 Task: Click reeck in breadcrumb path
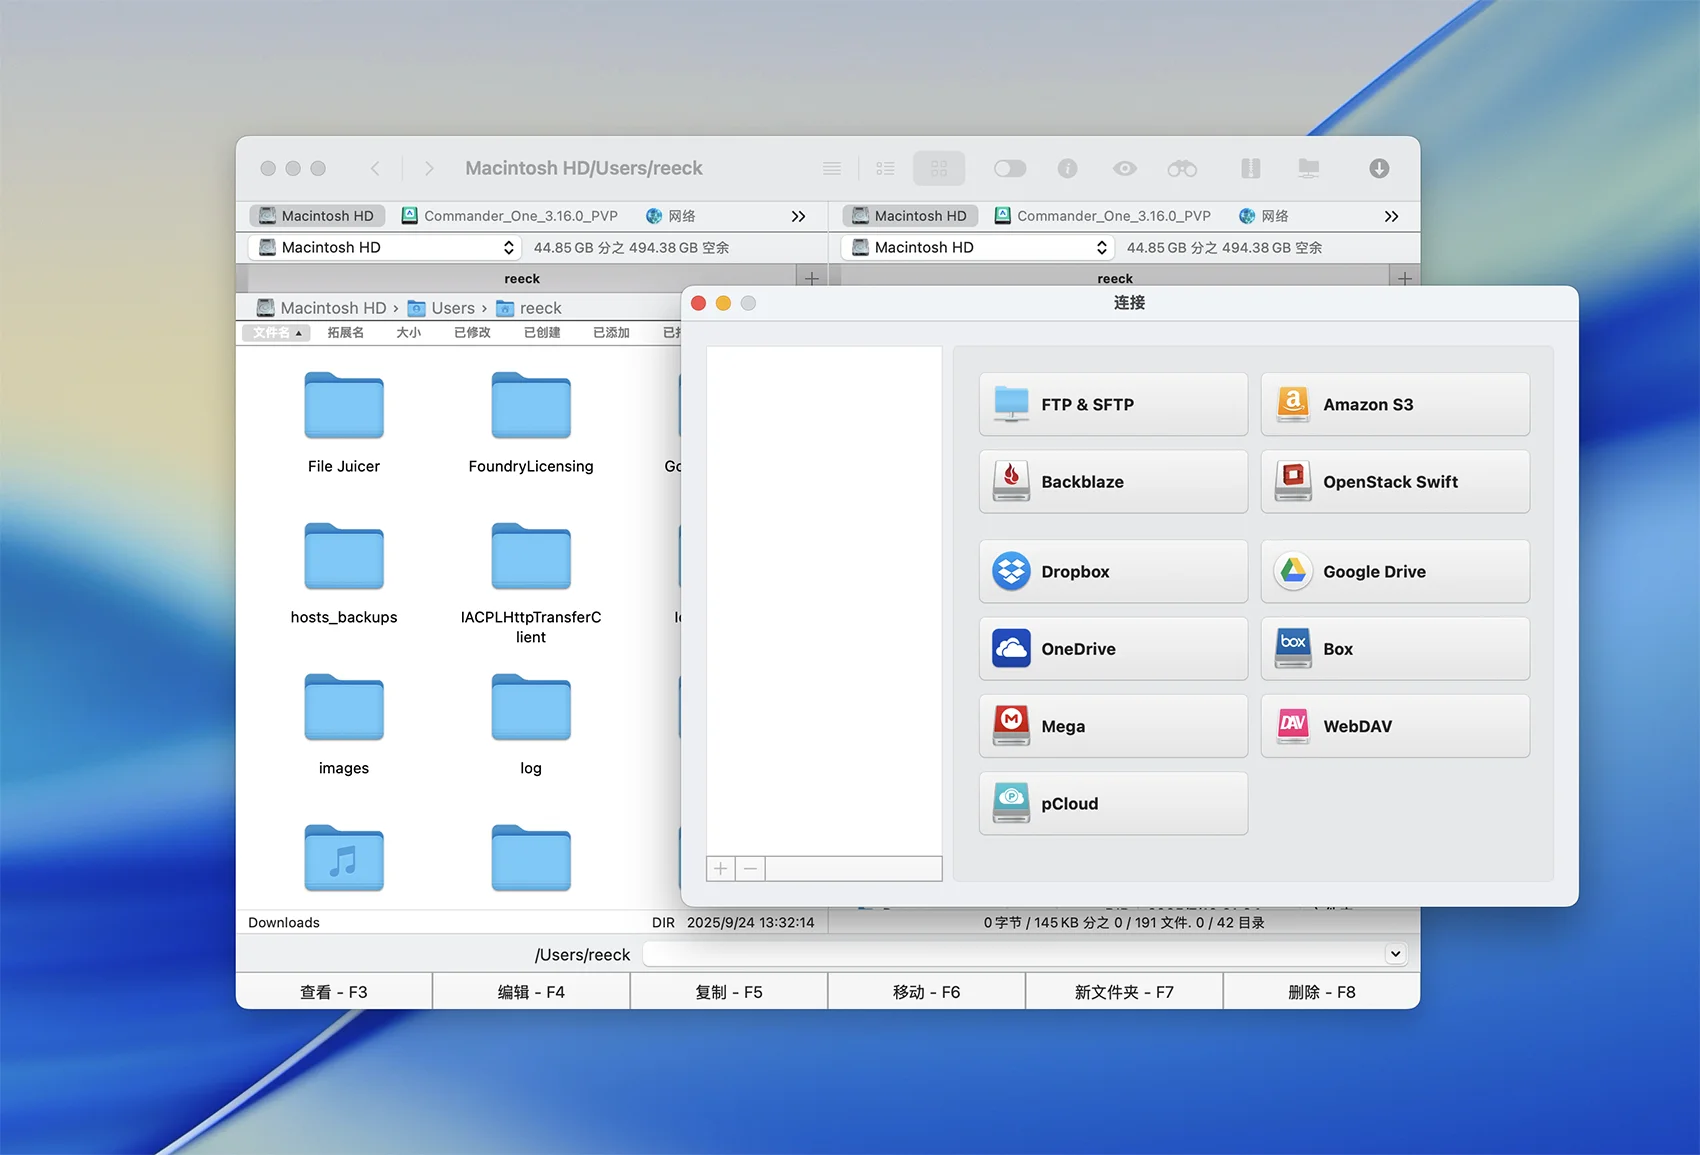point(529,308)
